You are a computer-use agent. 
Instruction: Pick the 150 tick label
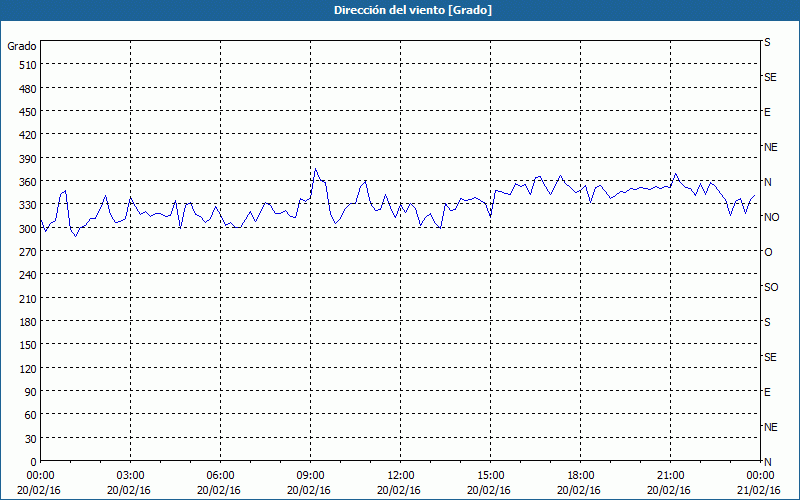[28, 345]
